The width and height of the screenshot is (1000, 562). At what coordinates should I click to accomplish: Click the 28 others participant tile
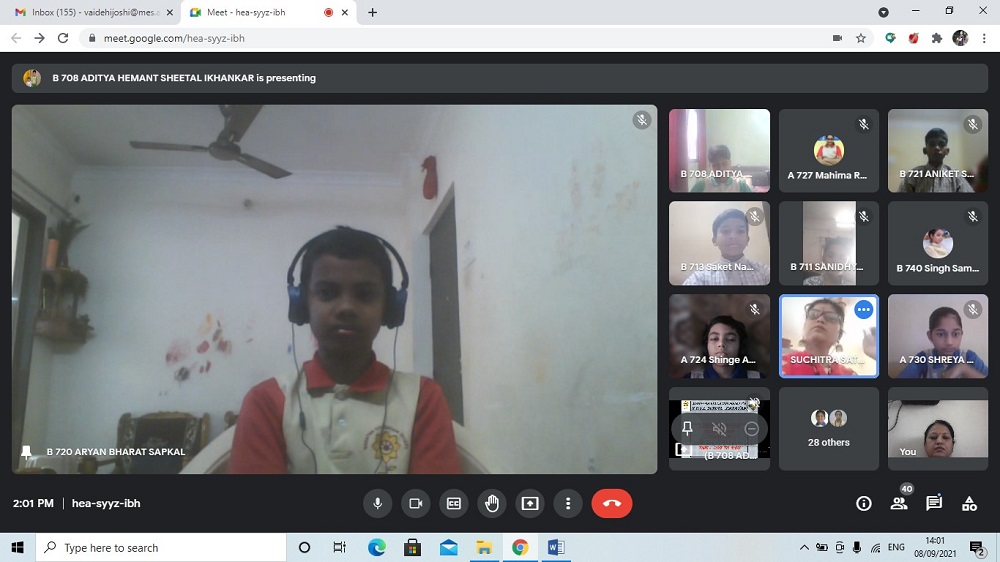tap(828, 428)
